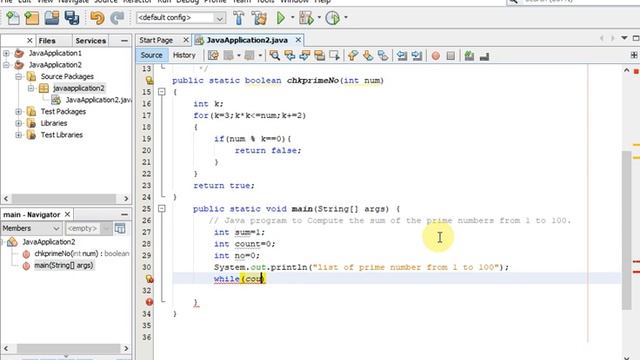This screenshot has width=640, height=360.
Task: Close the JavaApplication2.java tab
Action: click(x=298, y=40)
